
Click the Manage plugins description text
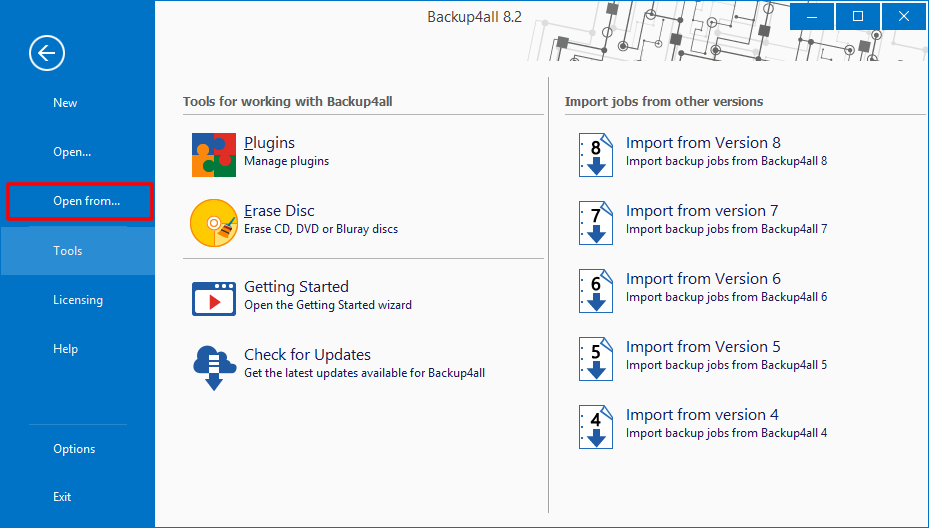(286, 161)
